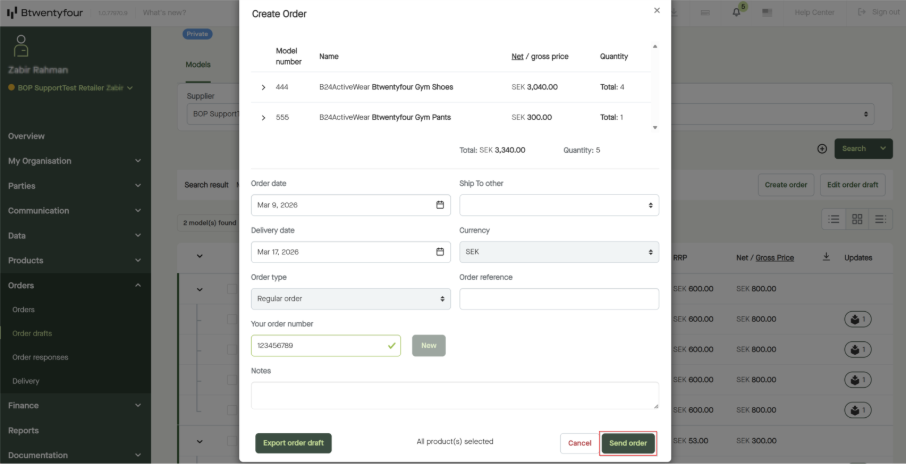Open the Ship To other dropdown
The height and width of the screenshot is (465, 906).
tap(558, 205)
